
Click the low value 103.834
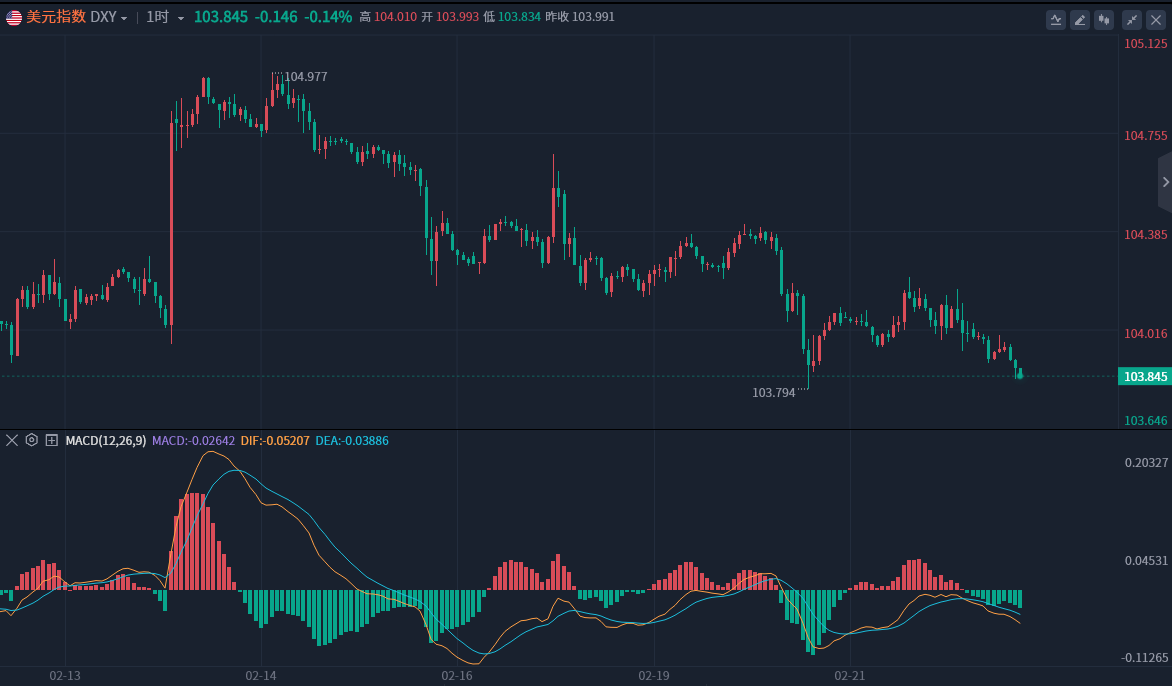[x=519, y=16]
